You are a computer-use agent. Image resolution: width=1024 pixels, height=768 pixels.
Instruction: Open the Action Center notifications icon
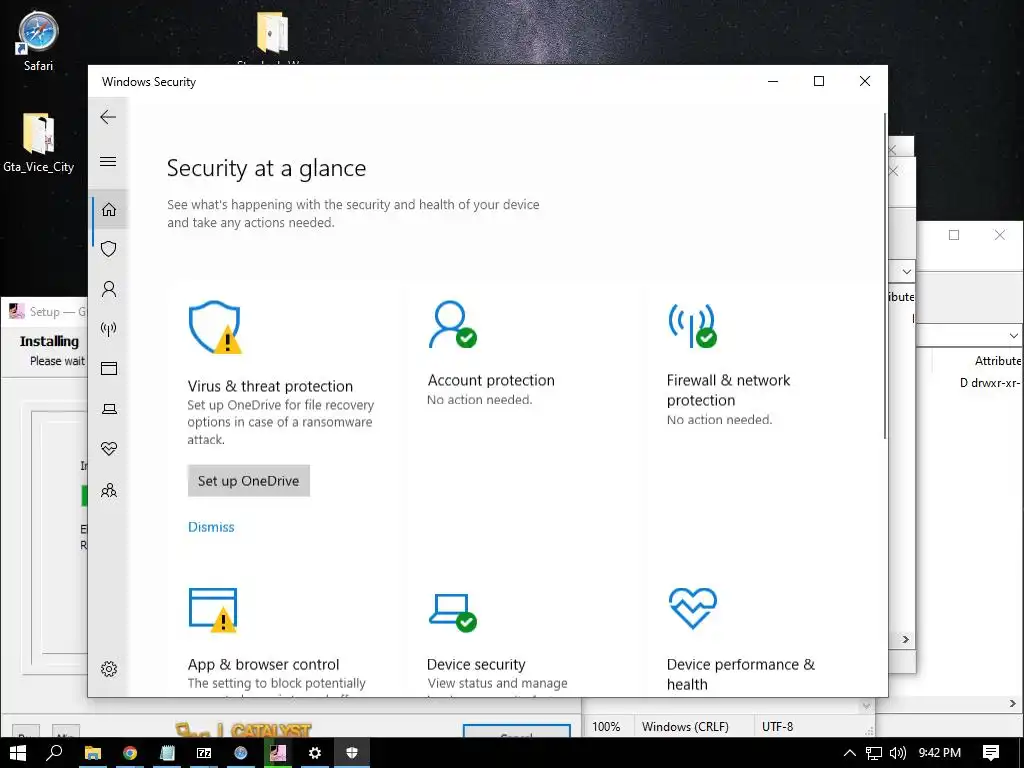pyautogui.click(x=991, y=753)
